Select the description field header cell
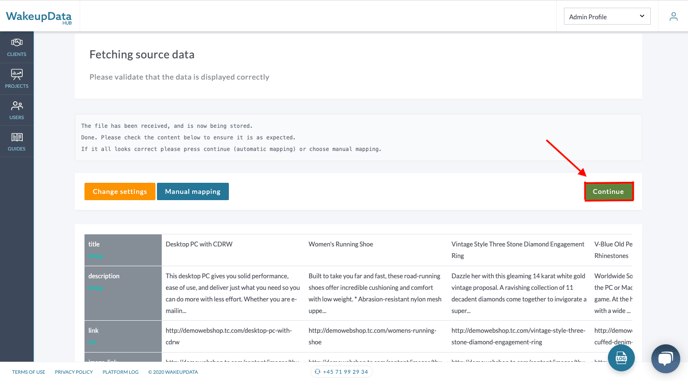Image resolution: width=688 pixels, height=381 pixels. pyautogui.click(x=123, y=293)
